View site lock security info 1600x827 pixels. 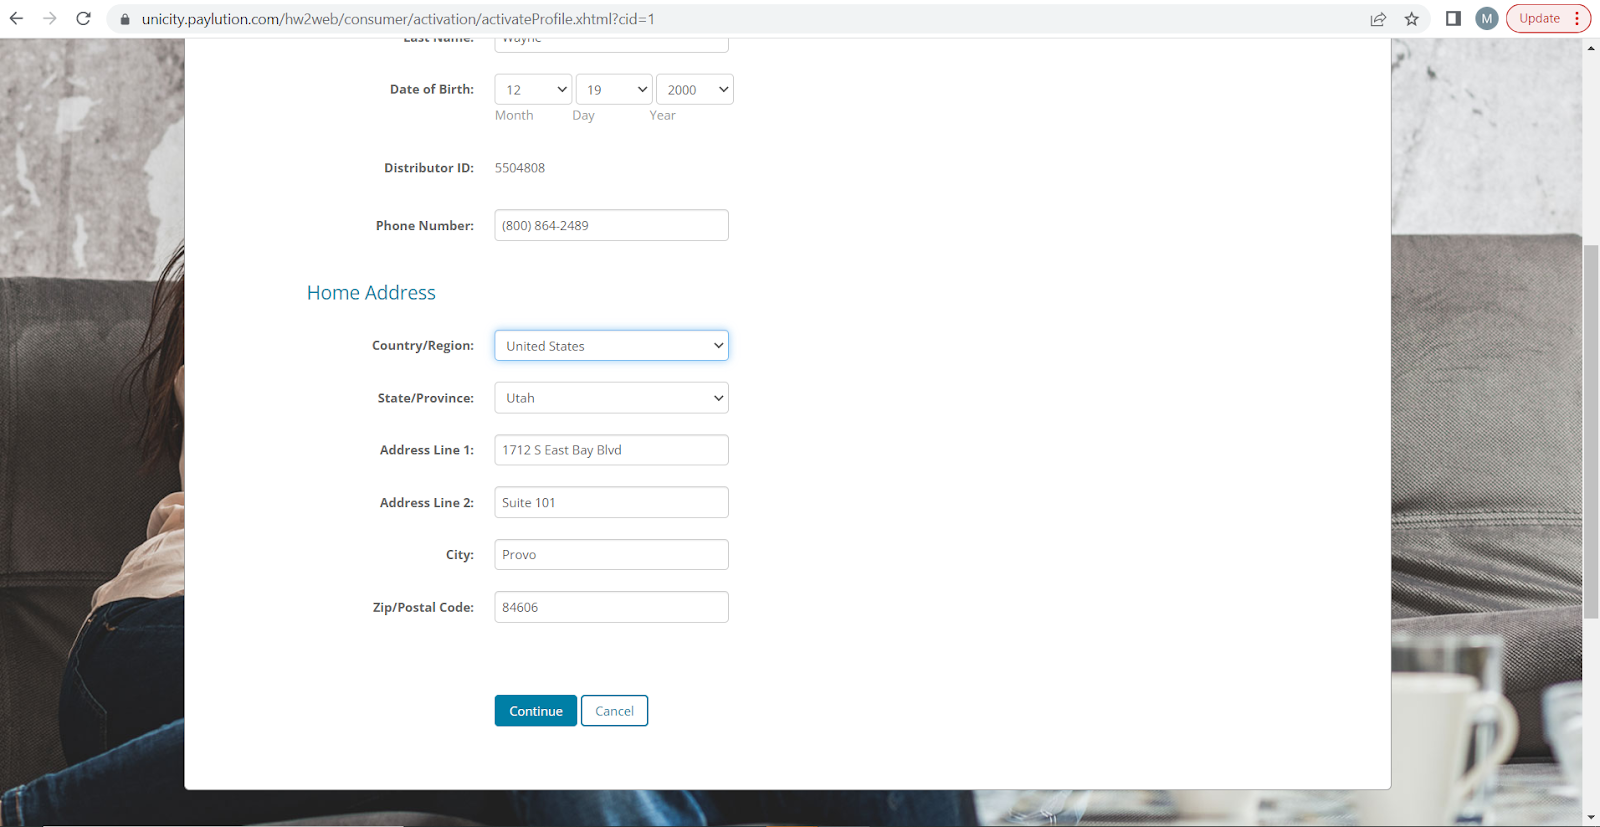(125, 19)
